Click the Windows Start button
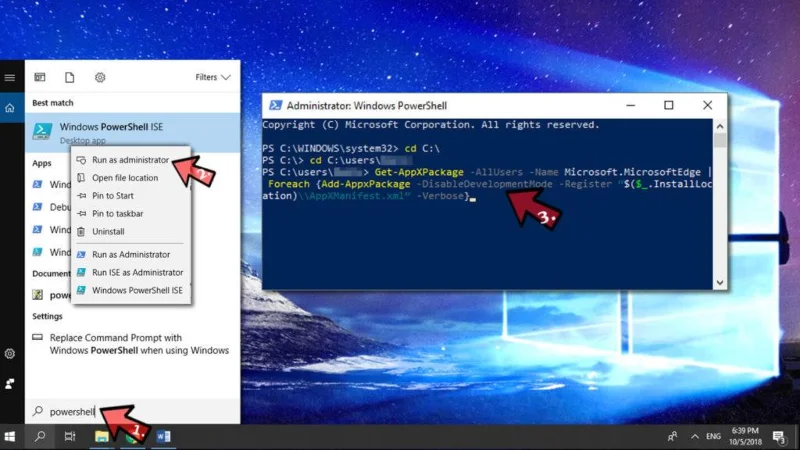This screenshot has width=800, height=450. pyautogui.click(x=10, y=437)
